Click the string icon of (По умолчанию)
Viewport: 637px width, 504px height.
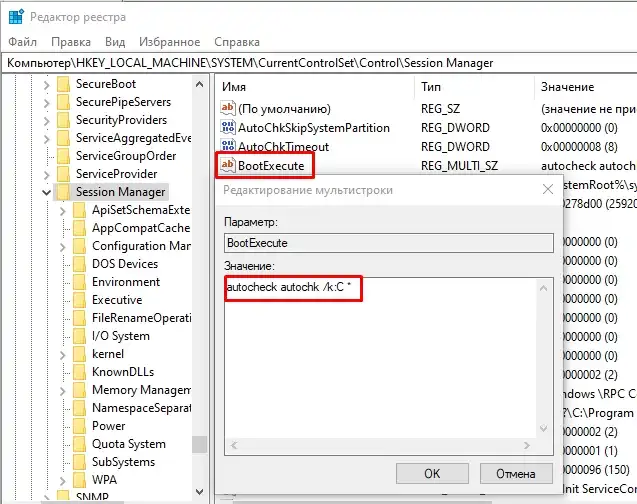pos(228,108)
